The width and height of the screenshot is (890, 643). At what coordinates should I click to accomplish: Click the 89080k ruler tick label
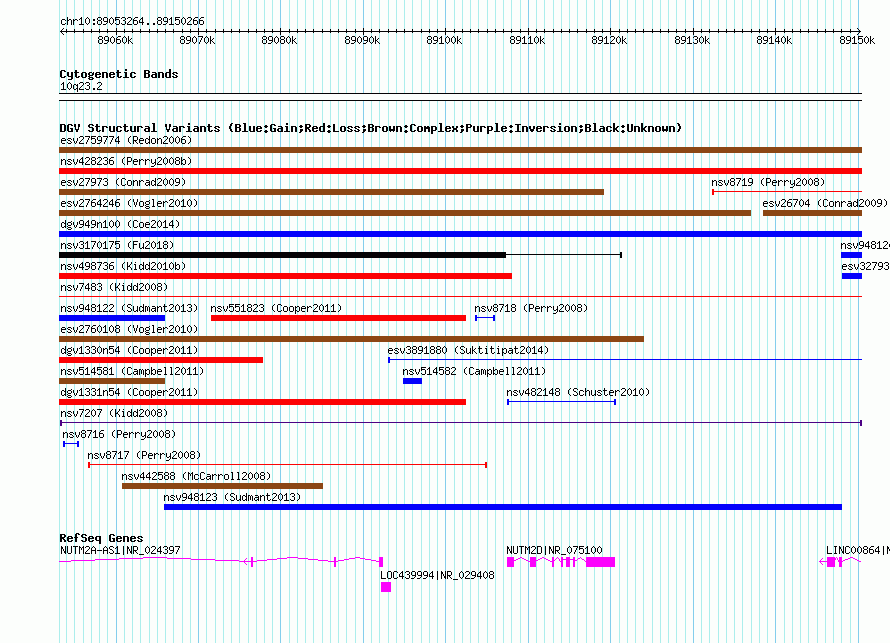[x=279, y=40]
